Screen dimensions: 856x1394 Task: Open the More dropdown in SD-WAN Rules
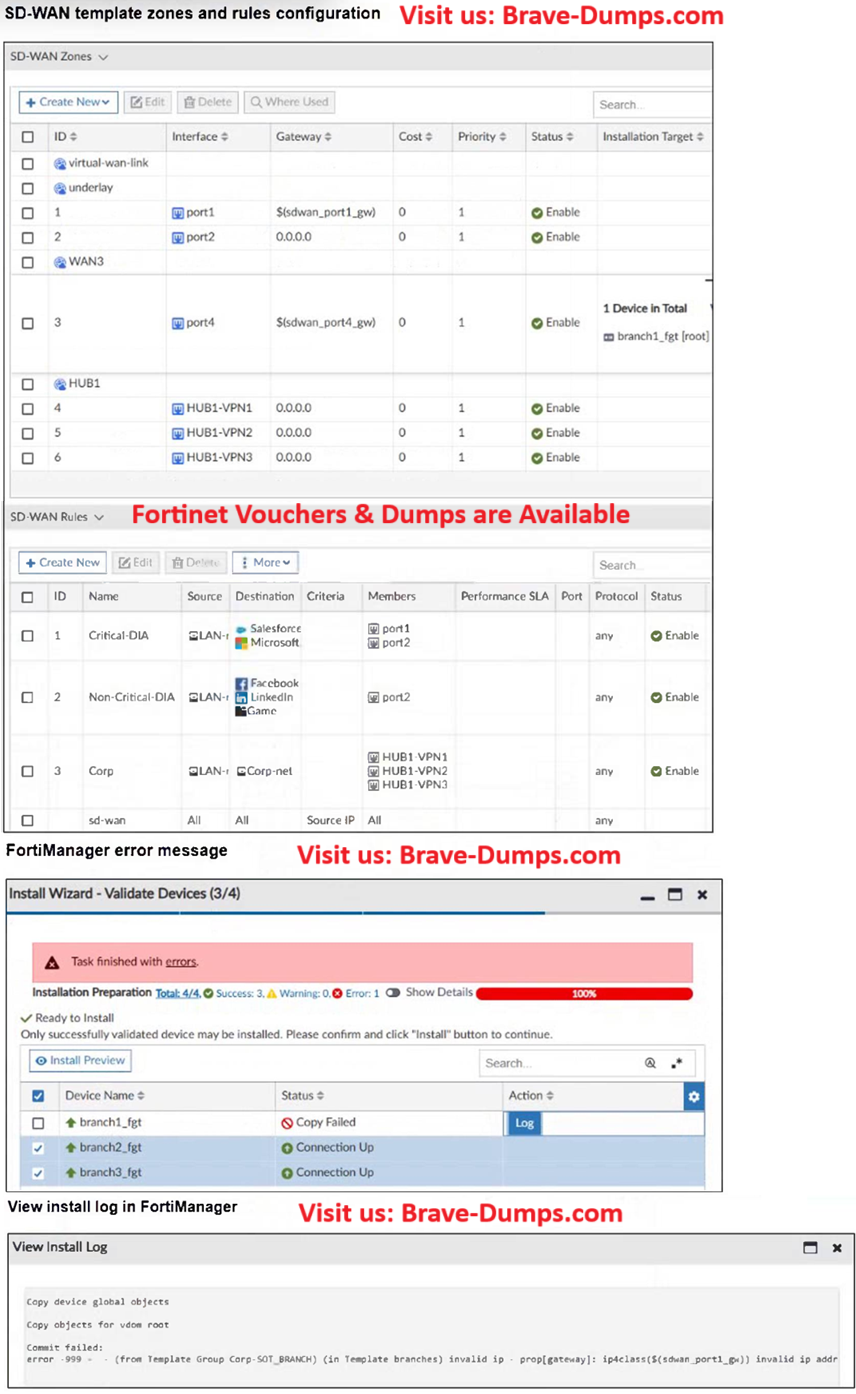(x=265, y=563)
